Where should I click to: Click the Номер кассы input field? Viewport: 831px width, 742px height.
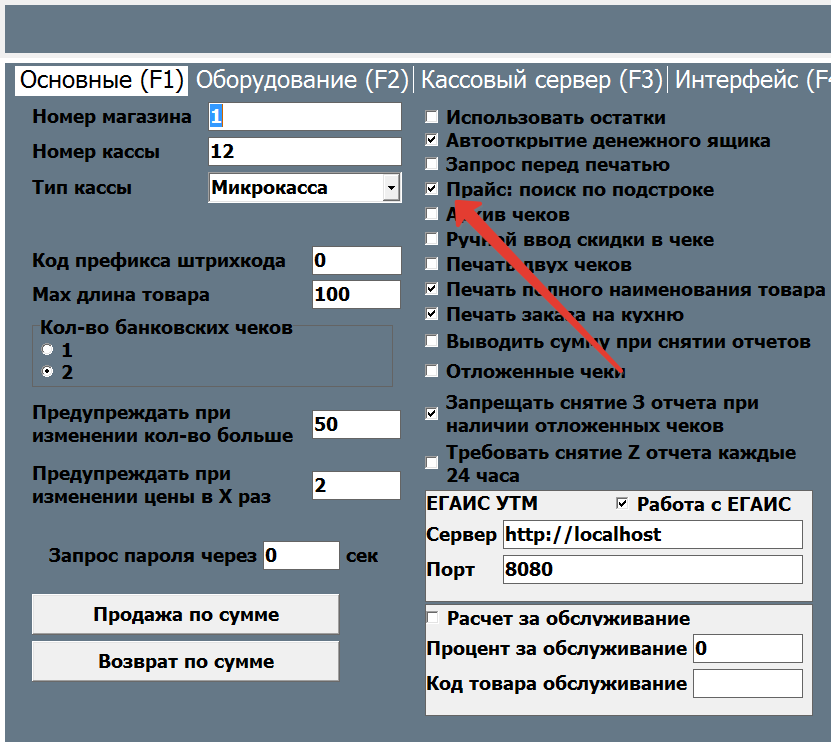tap(304, 152)
